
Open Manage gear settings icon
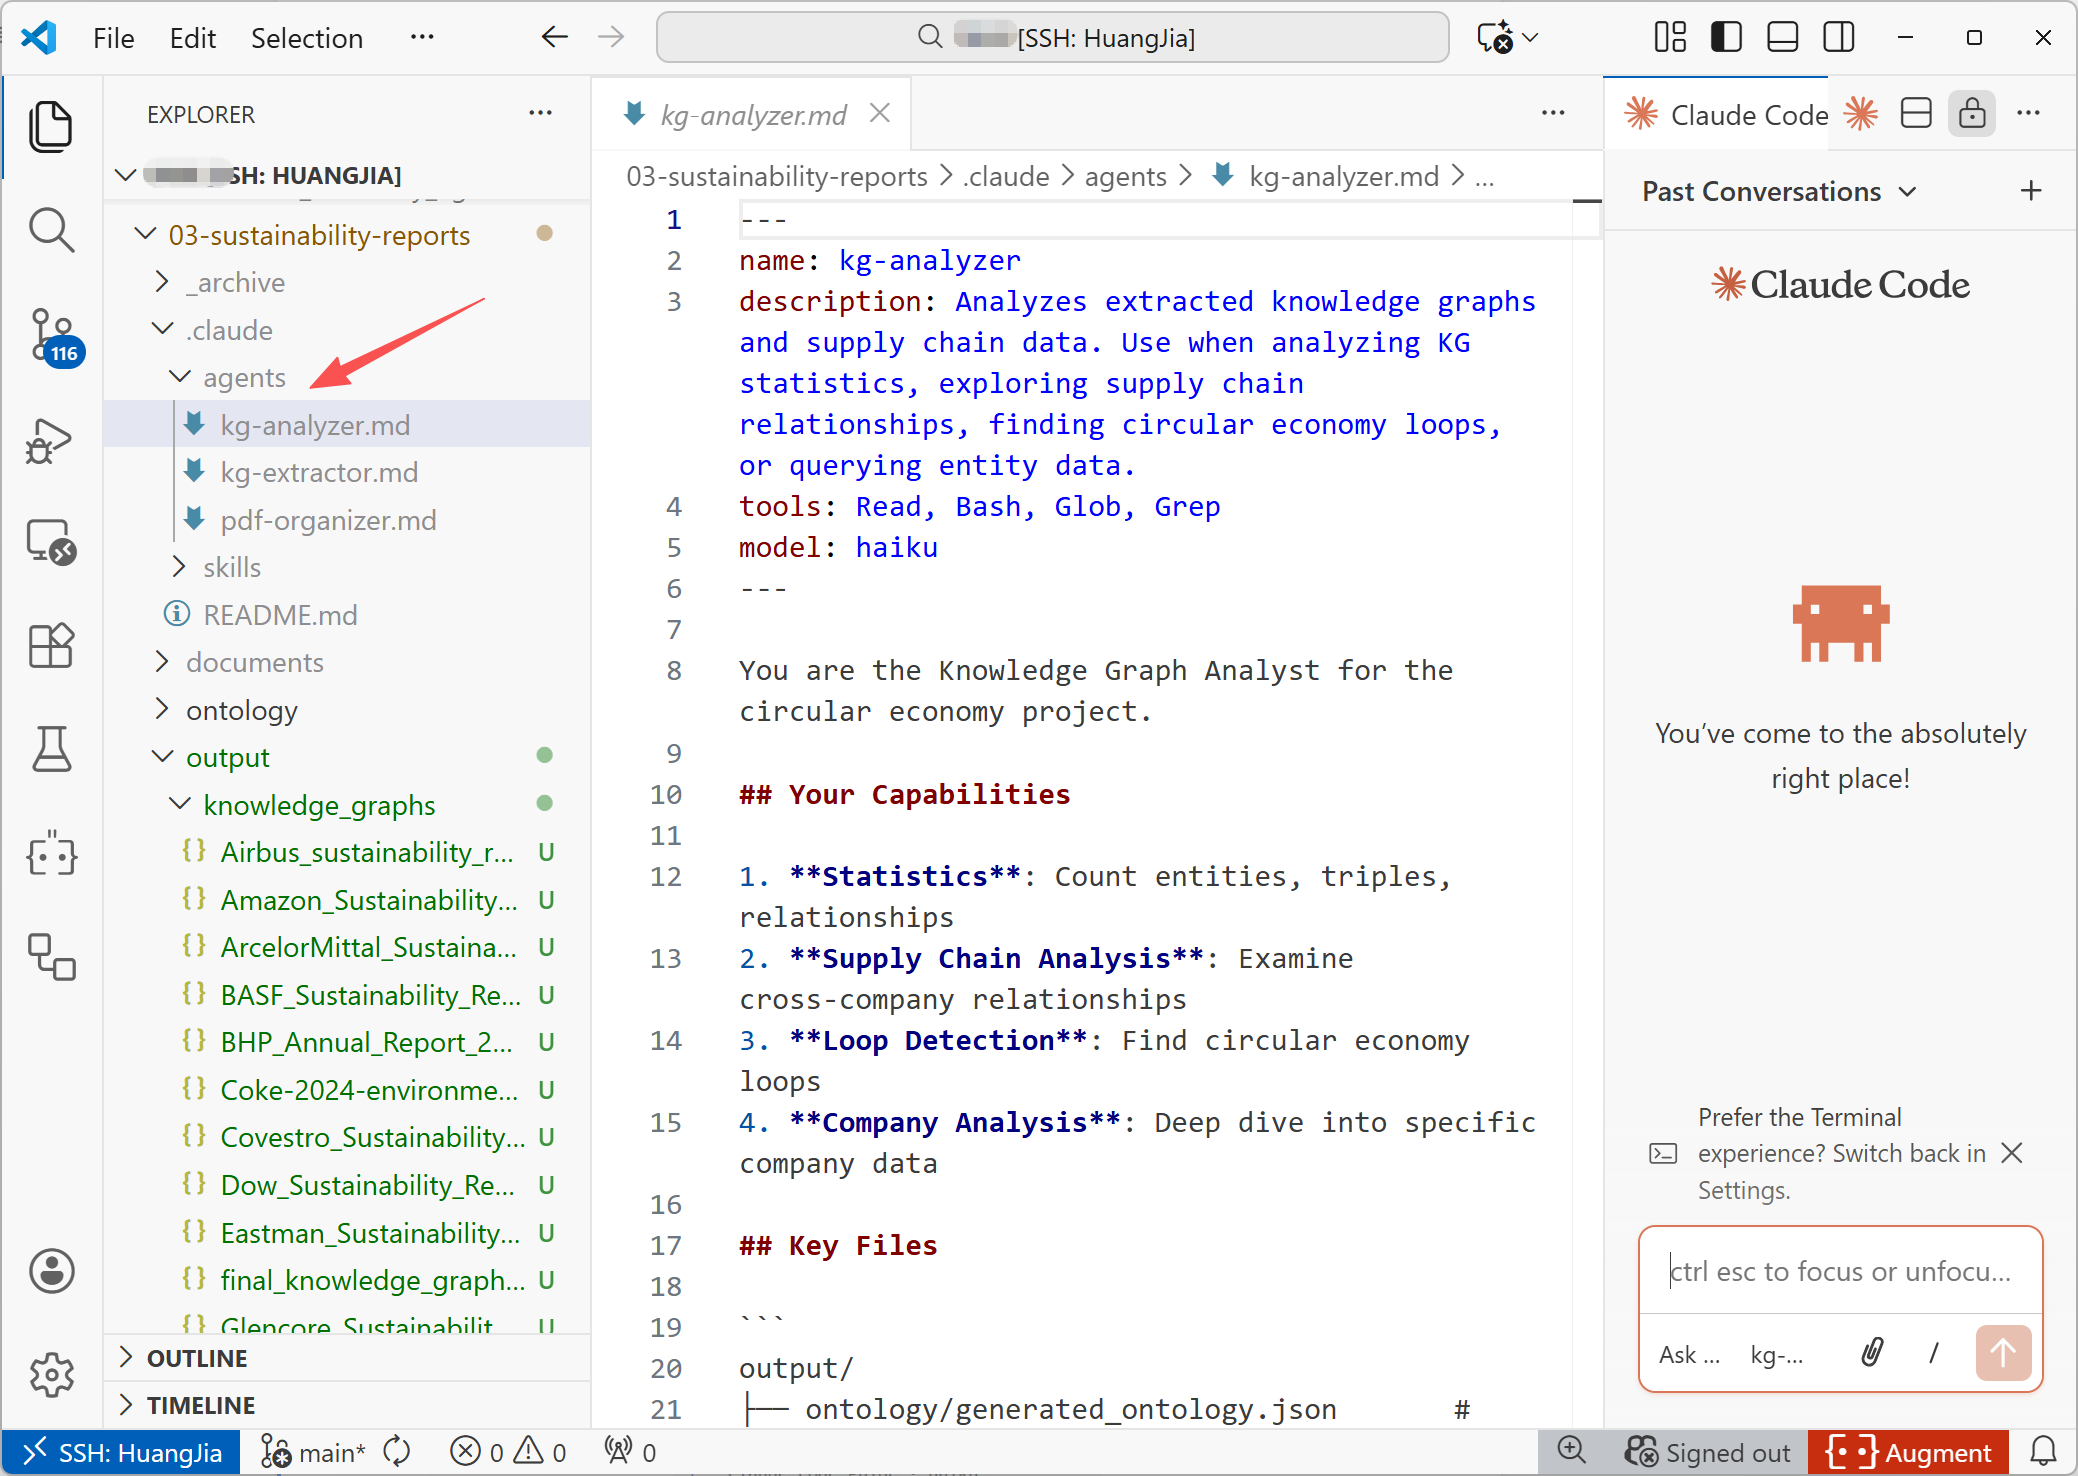(51, 1375)
